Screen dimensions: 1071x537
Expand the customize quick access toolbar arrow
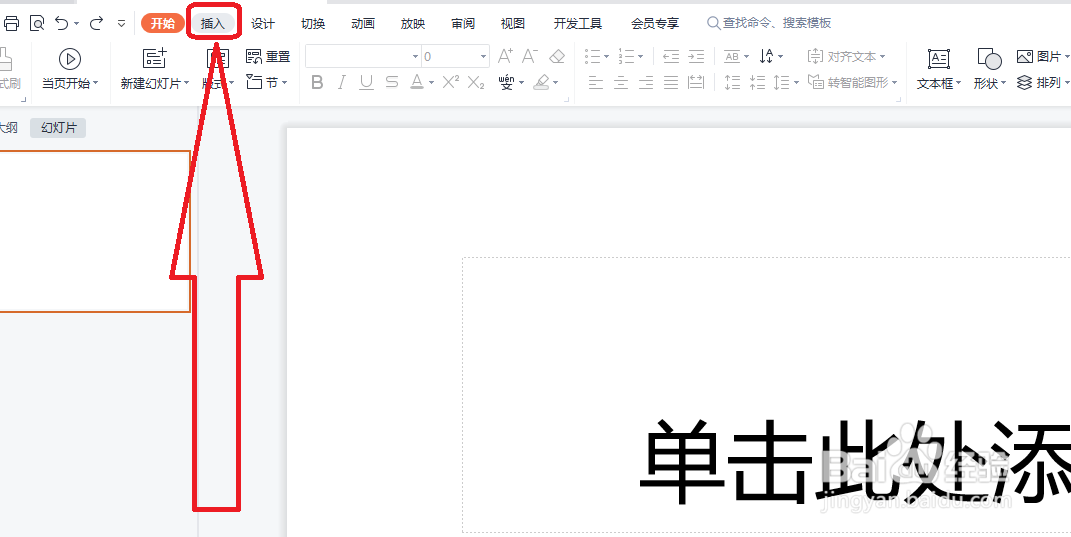[122, 23]
